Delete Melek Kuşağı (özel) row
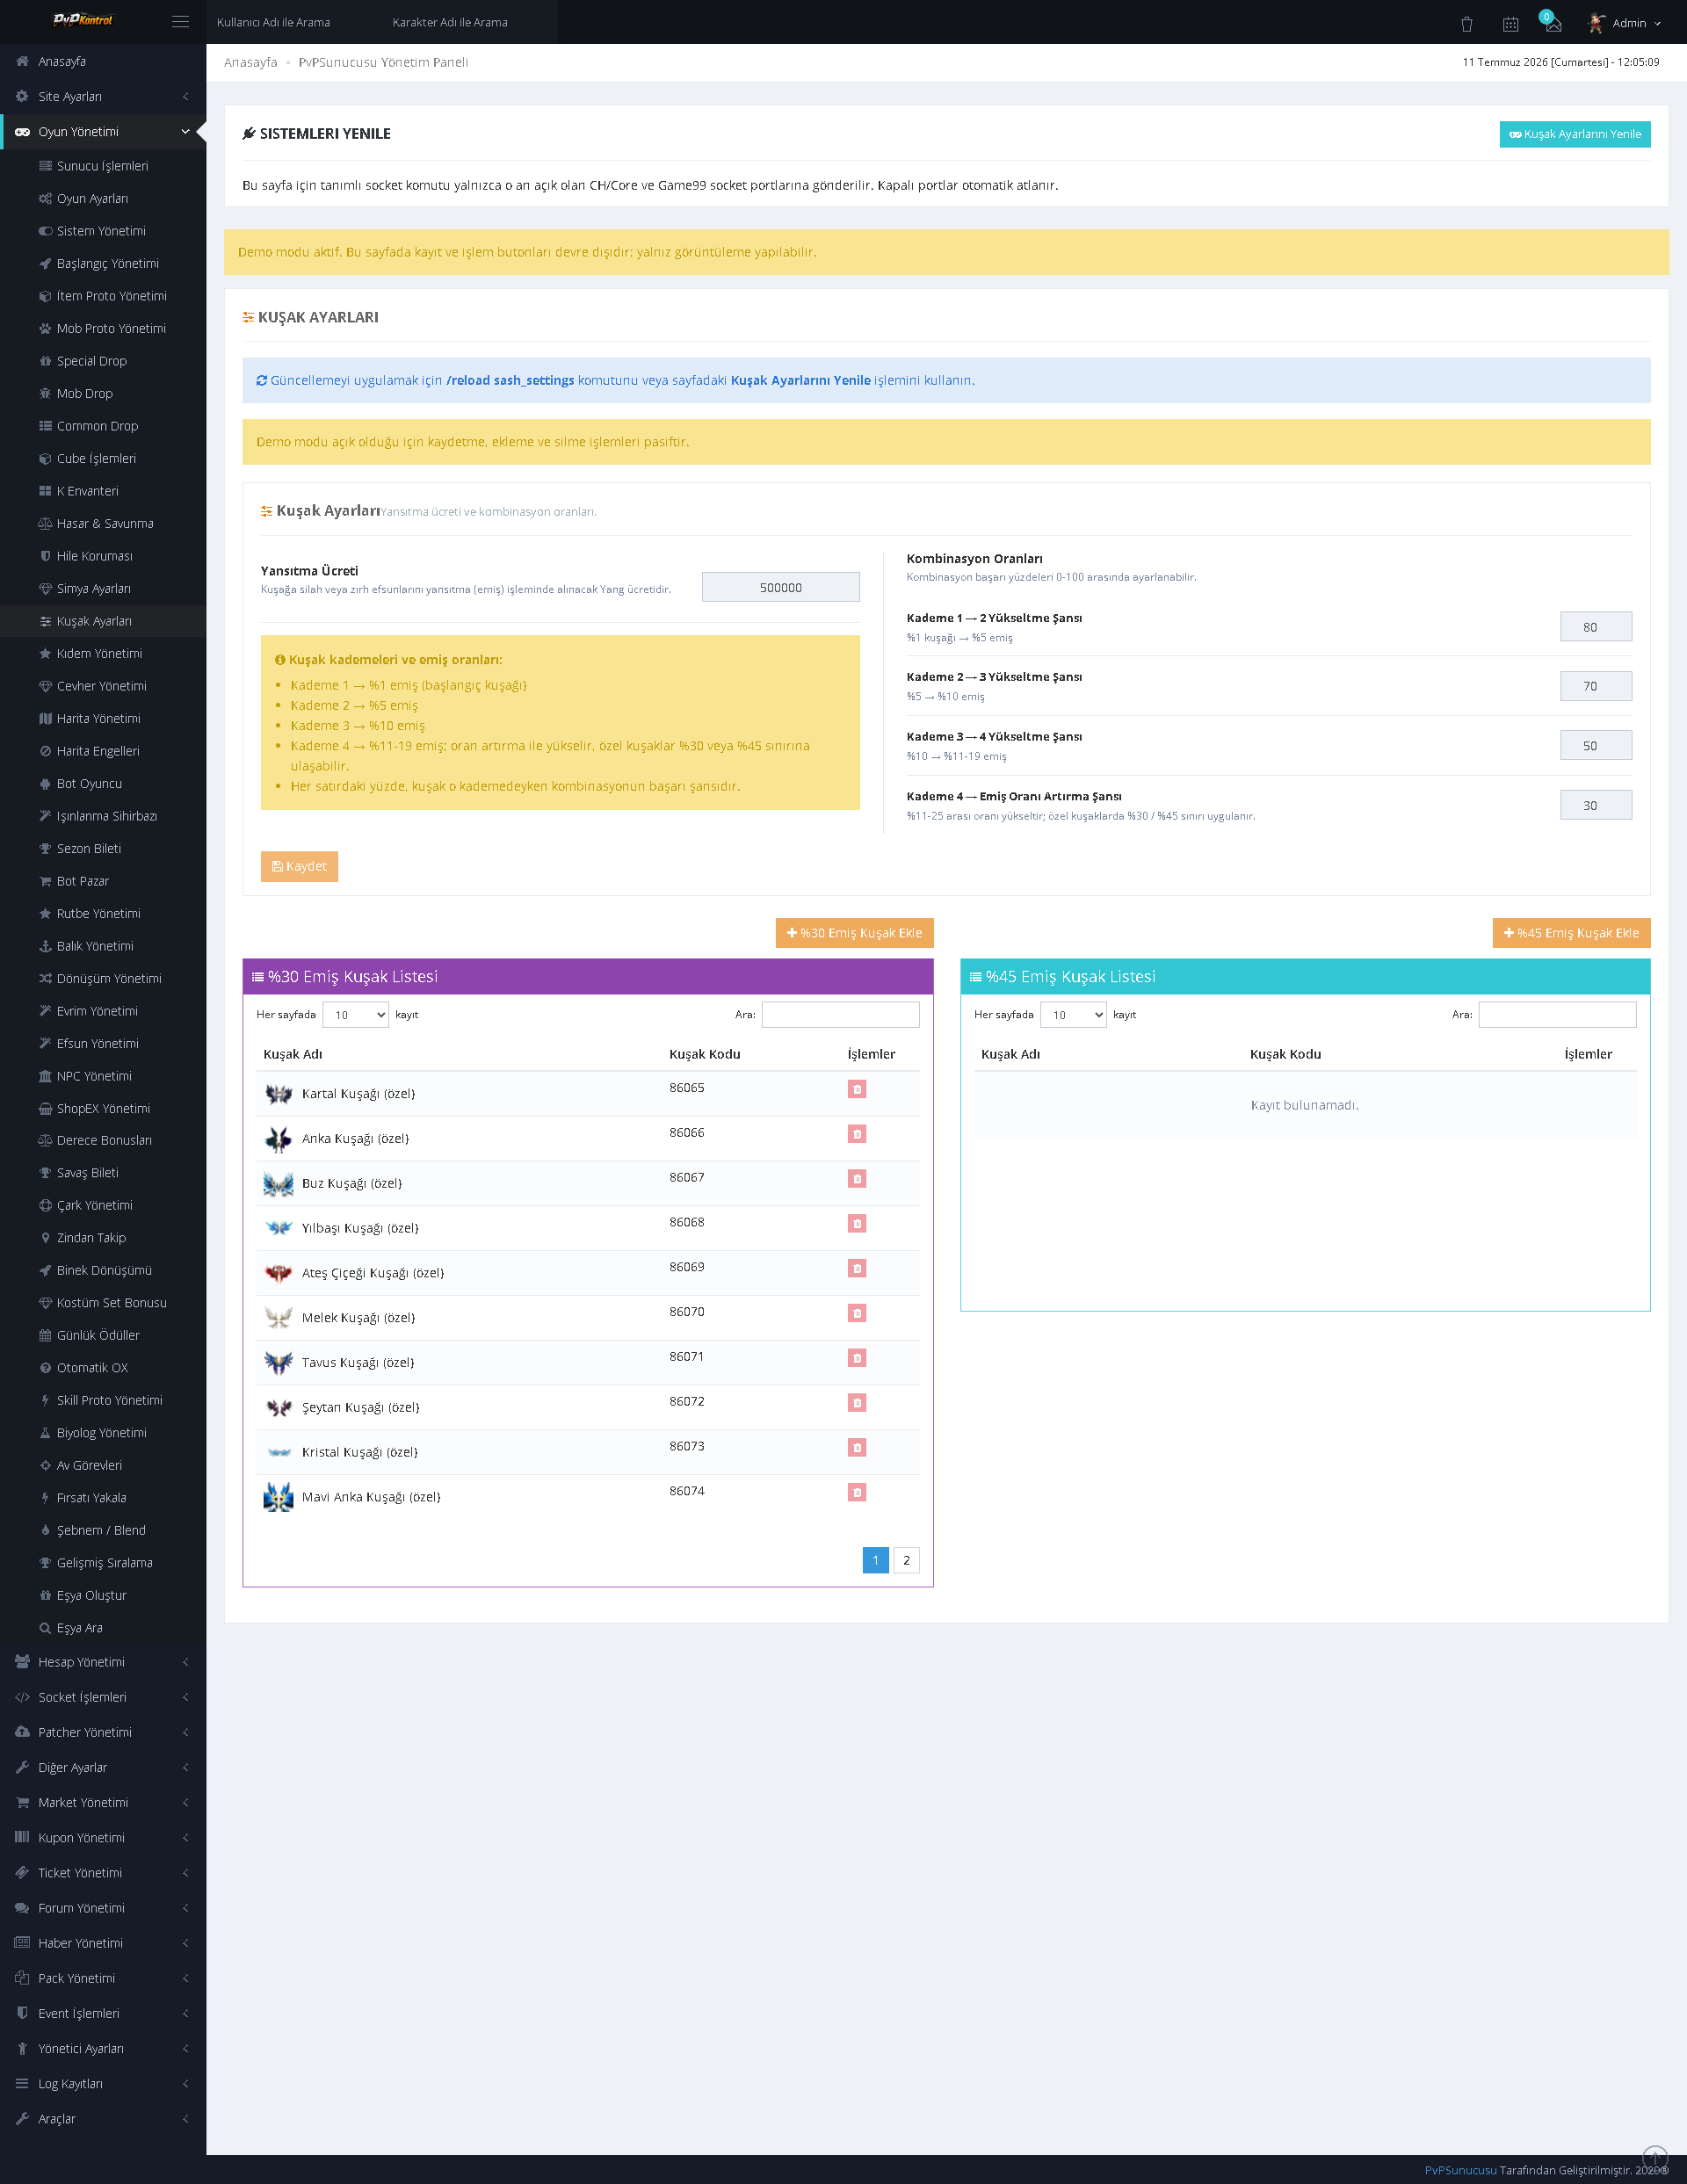This screenshot has height=2184, width=1687. pos(857,1313)
